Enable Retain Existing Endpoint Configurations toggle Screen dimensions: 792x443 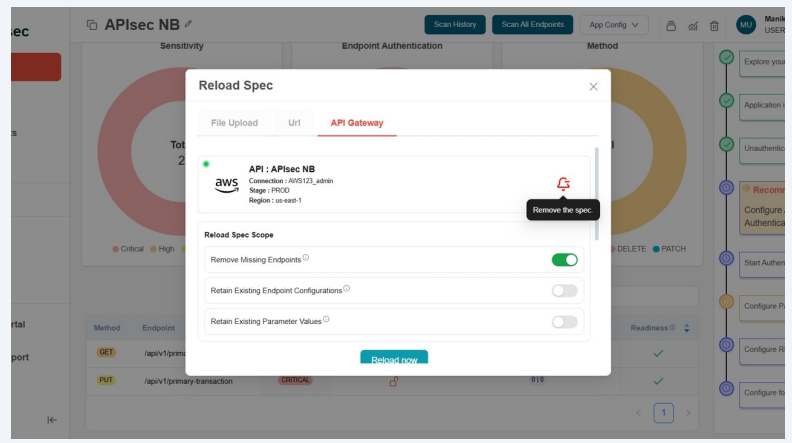pos(564,291)
